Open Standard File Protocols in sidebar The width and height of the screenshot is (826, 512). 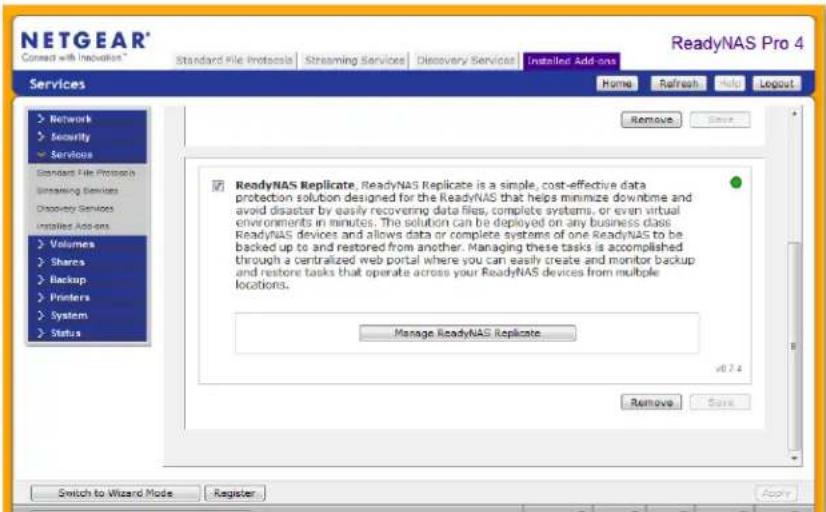tap(86, 173)
